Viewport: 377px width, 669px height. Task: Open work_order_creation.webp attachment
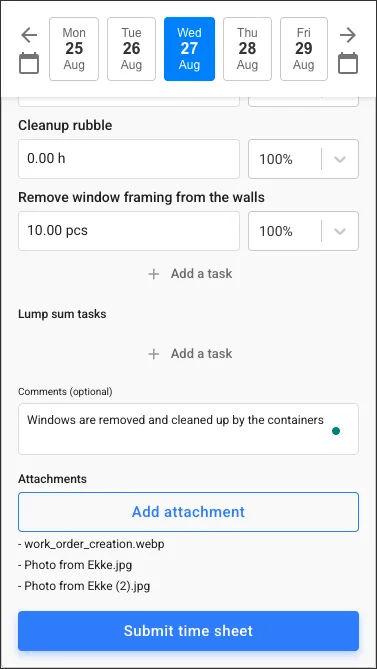(x=94, y=544)
